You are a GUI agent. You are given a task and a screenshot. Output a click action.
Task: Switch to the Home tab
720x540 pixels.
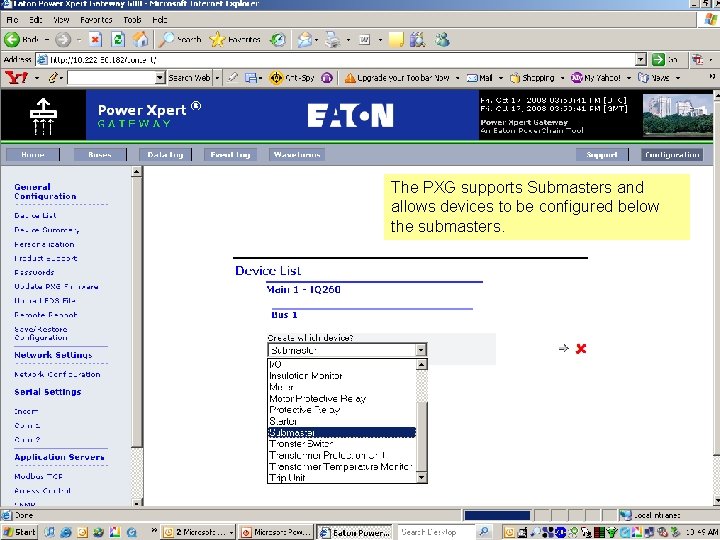tap(33, 155)
